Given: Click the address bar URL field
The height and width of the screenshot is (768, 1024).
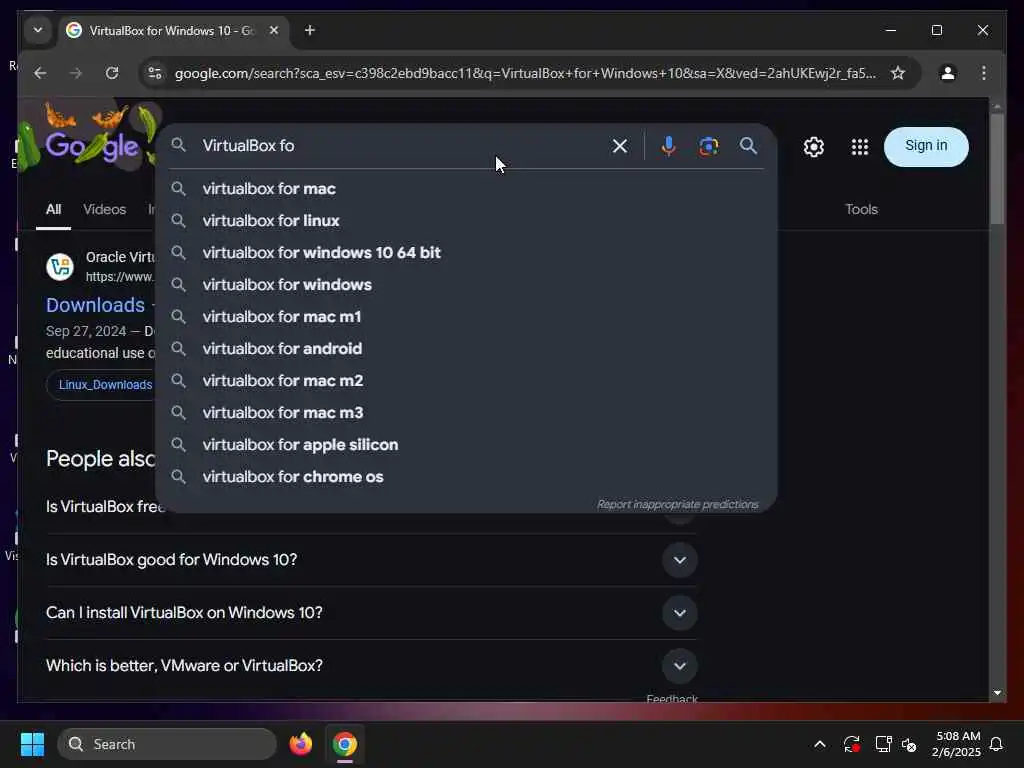Looking at the screenshot, I should 524,73.
